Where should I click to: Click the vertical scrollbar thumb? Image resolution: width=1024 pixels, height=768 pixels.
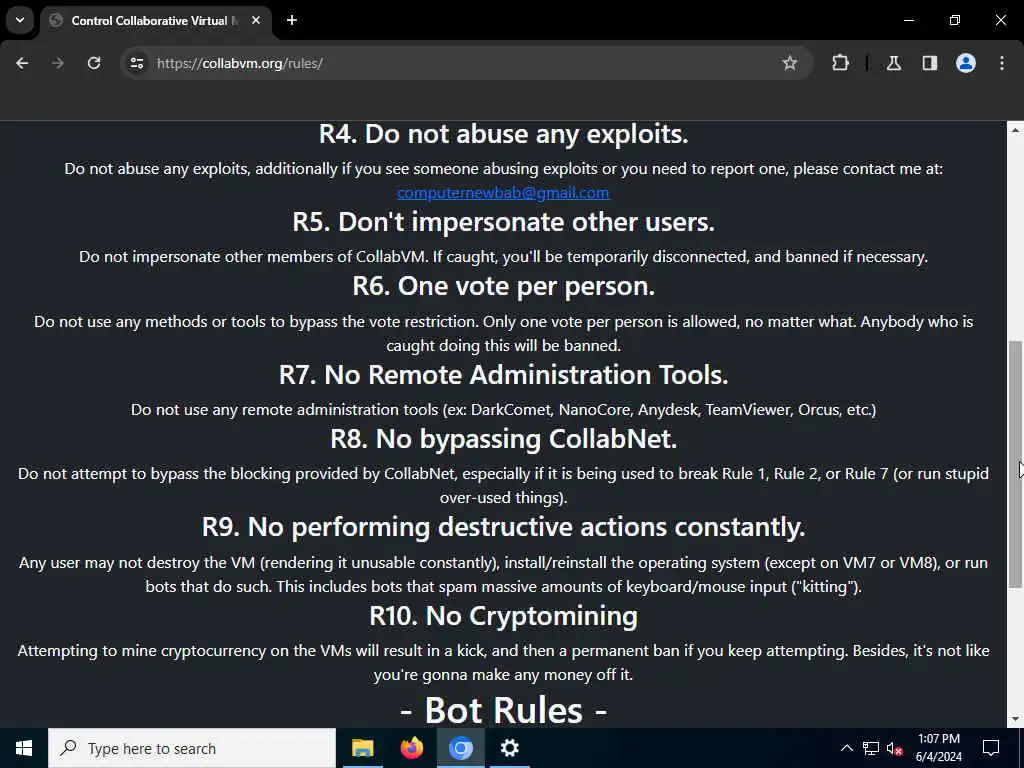[x=1015, y=464]
